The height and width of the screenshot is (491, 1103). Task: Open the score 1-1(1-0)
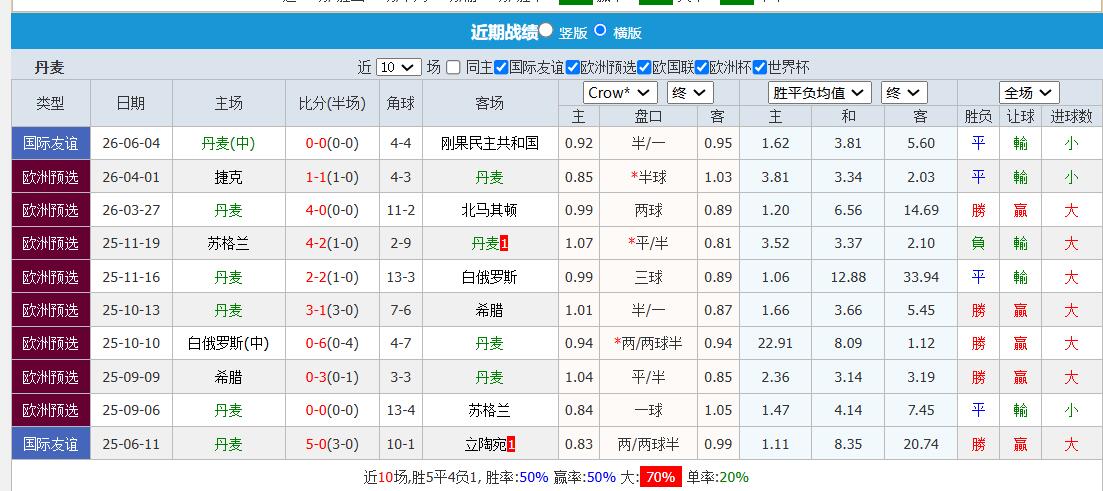click(x=332, y=177)
